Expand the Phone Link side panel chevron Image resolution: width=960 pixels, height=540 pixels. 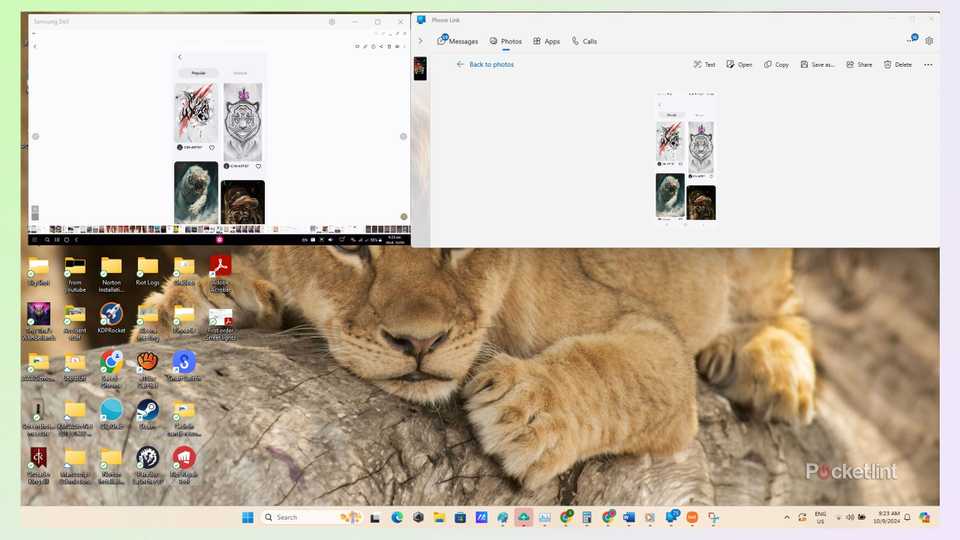pyautogui.click(x=421, y=41)
